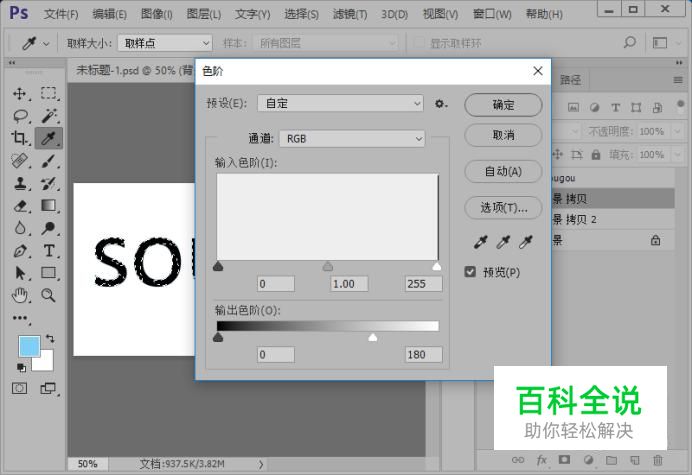The height and width of the screenshot is (475, 692).
Task: Select the Rectangular Marquee tool
Action: coord(49,94)
